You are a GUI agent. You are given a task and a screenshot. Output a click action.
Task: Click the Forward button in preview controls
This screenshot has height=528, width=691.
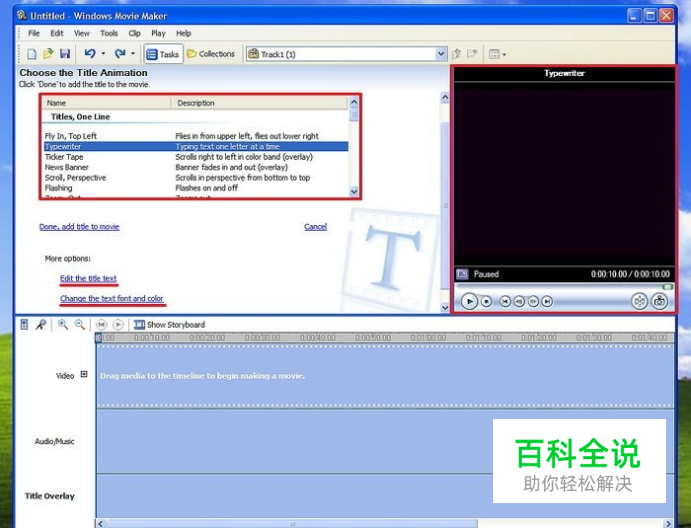click(547, 301)
